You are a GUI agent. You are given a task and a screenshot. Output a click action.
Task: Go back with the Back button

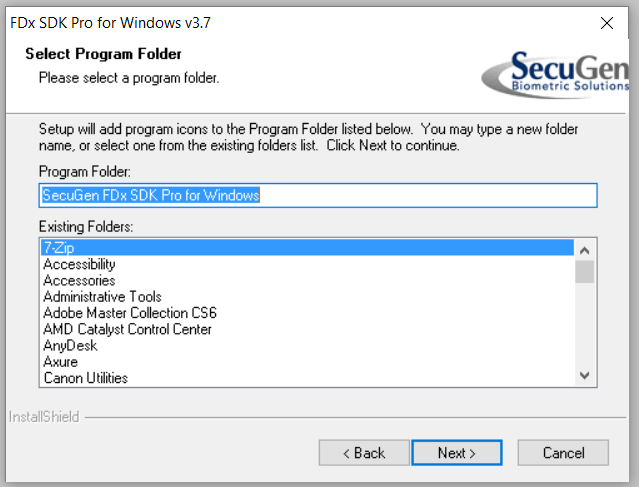(x=364, y=453)
